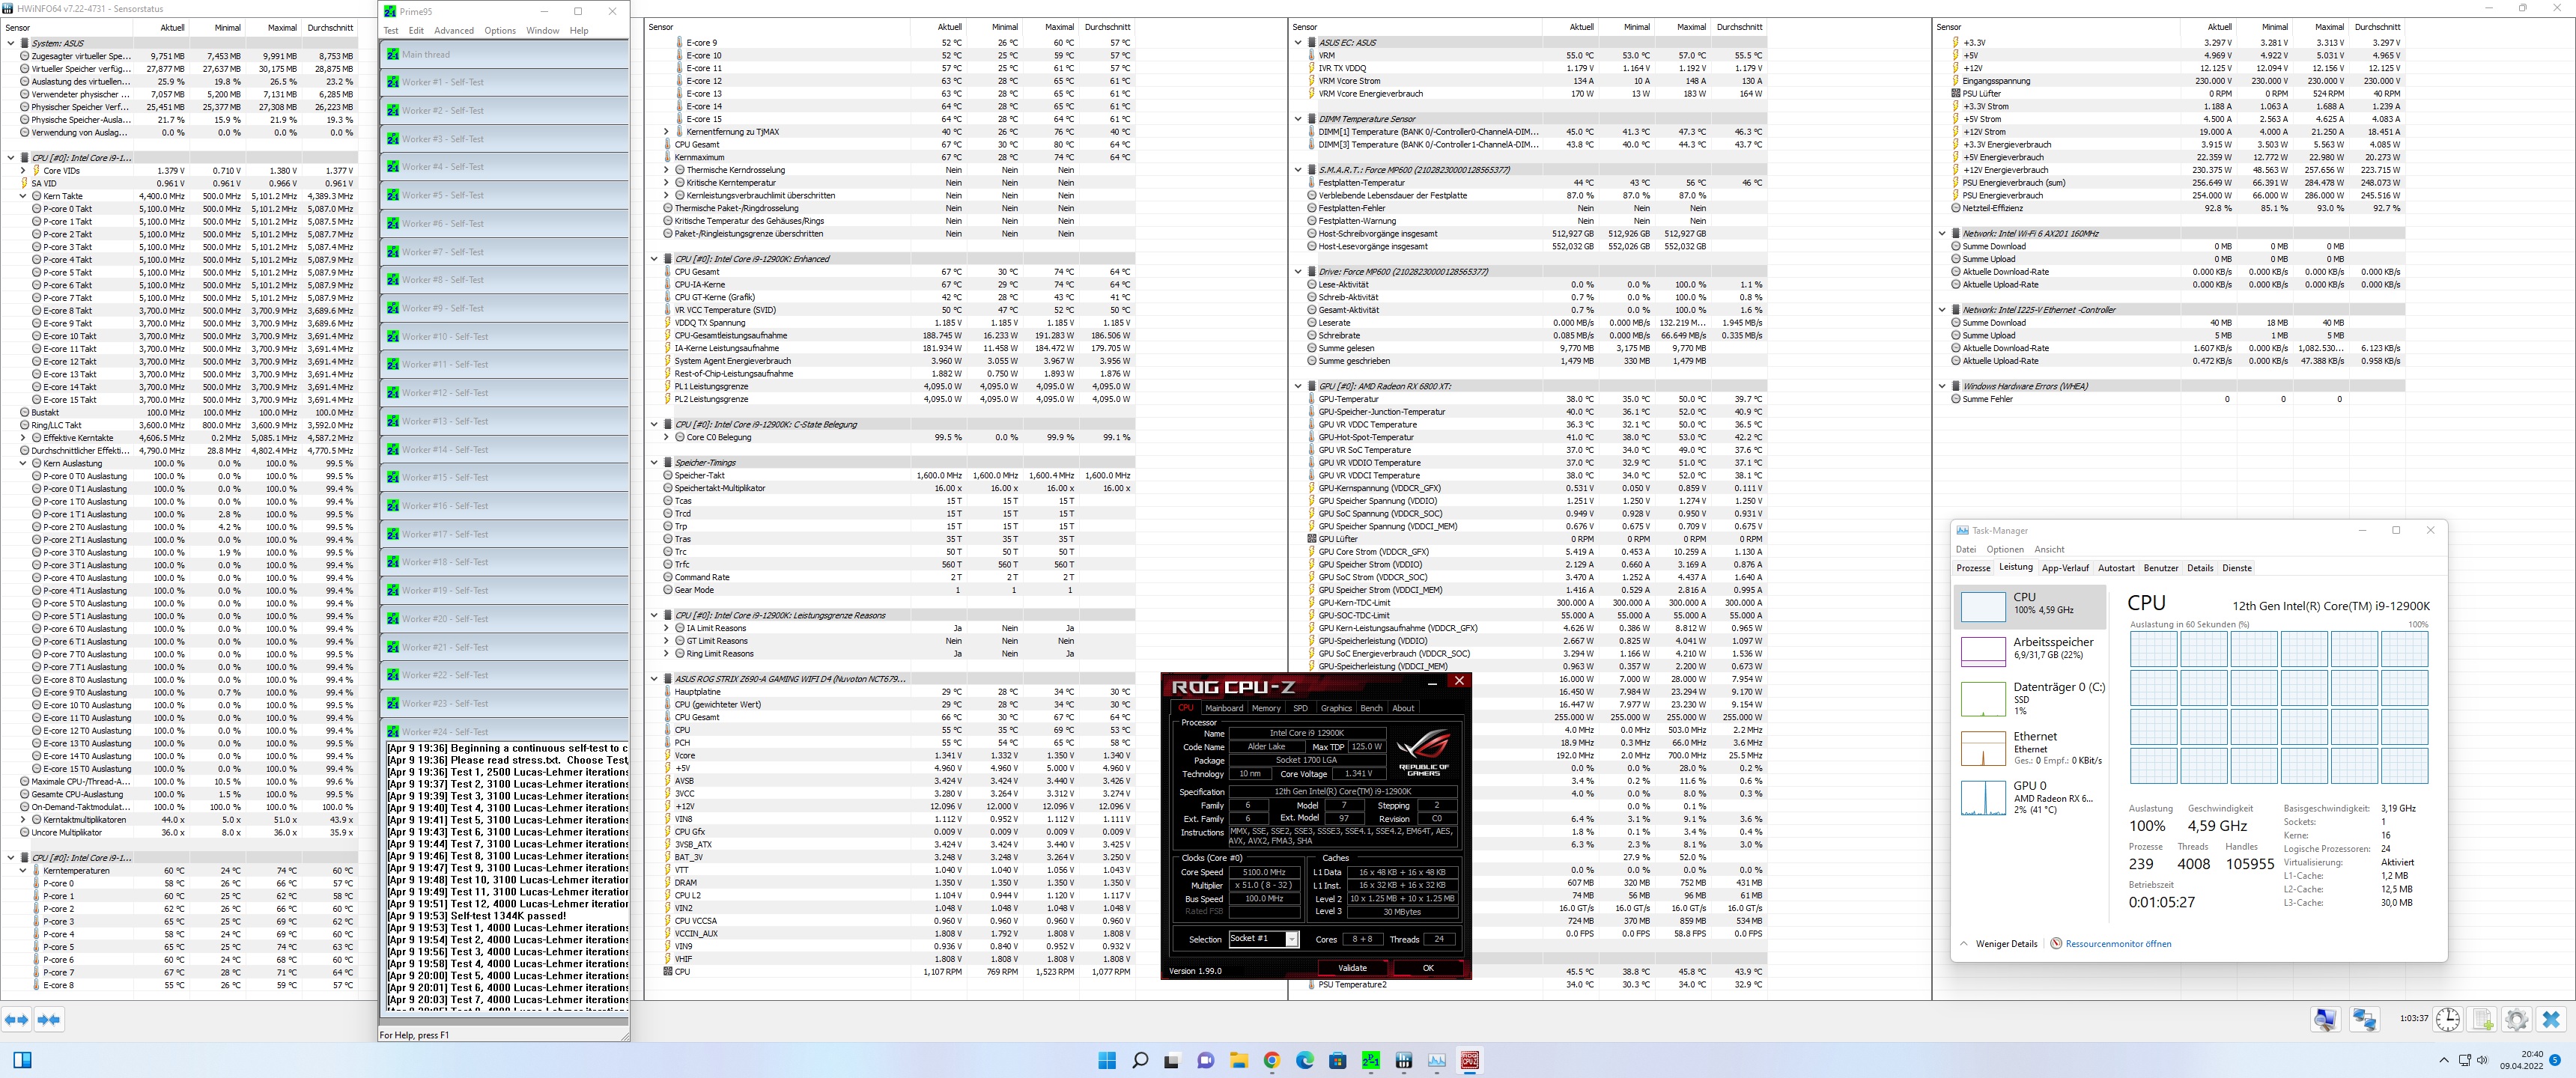Open File Explorer on taskbar
This screenshot has height=1078, width=2576.
coord(1238,1060)
